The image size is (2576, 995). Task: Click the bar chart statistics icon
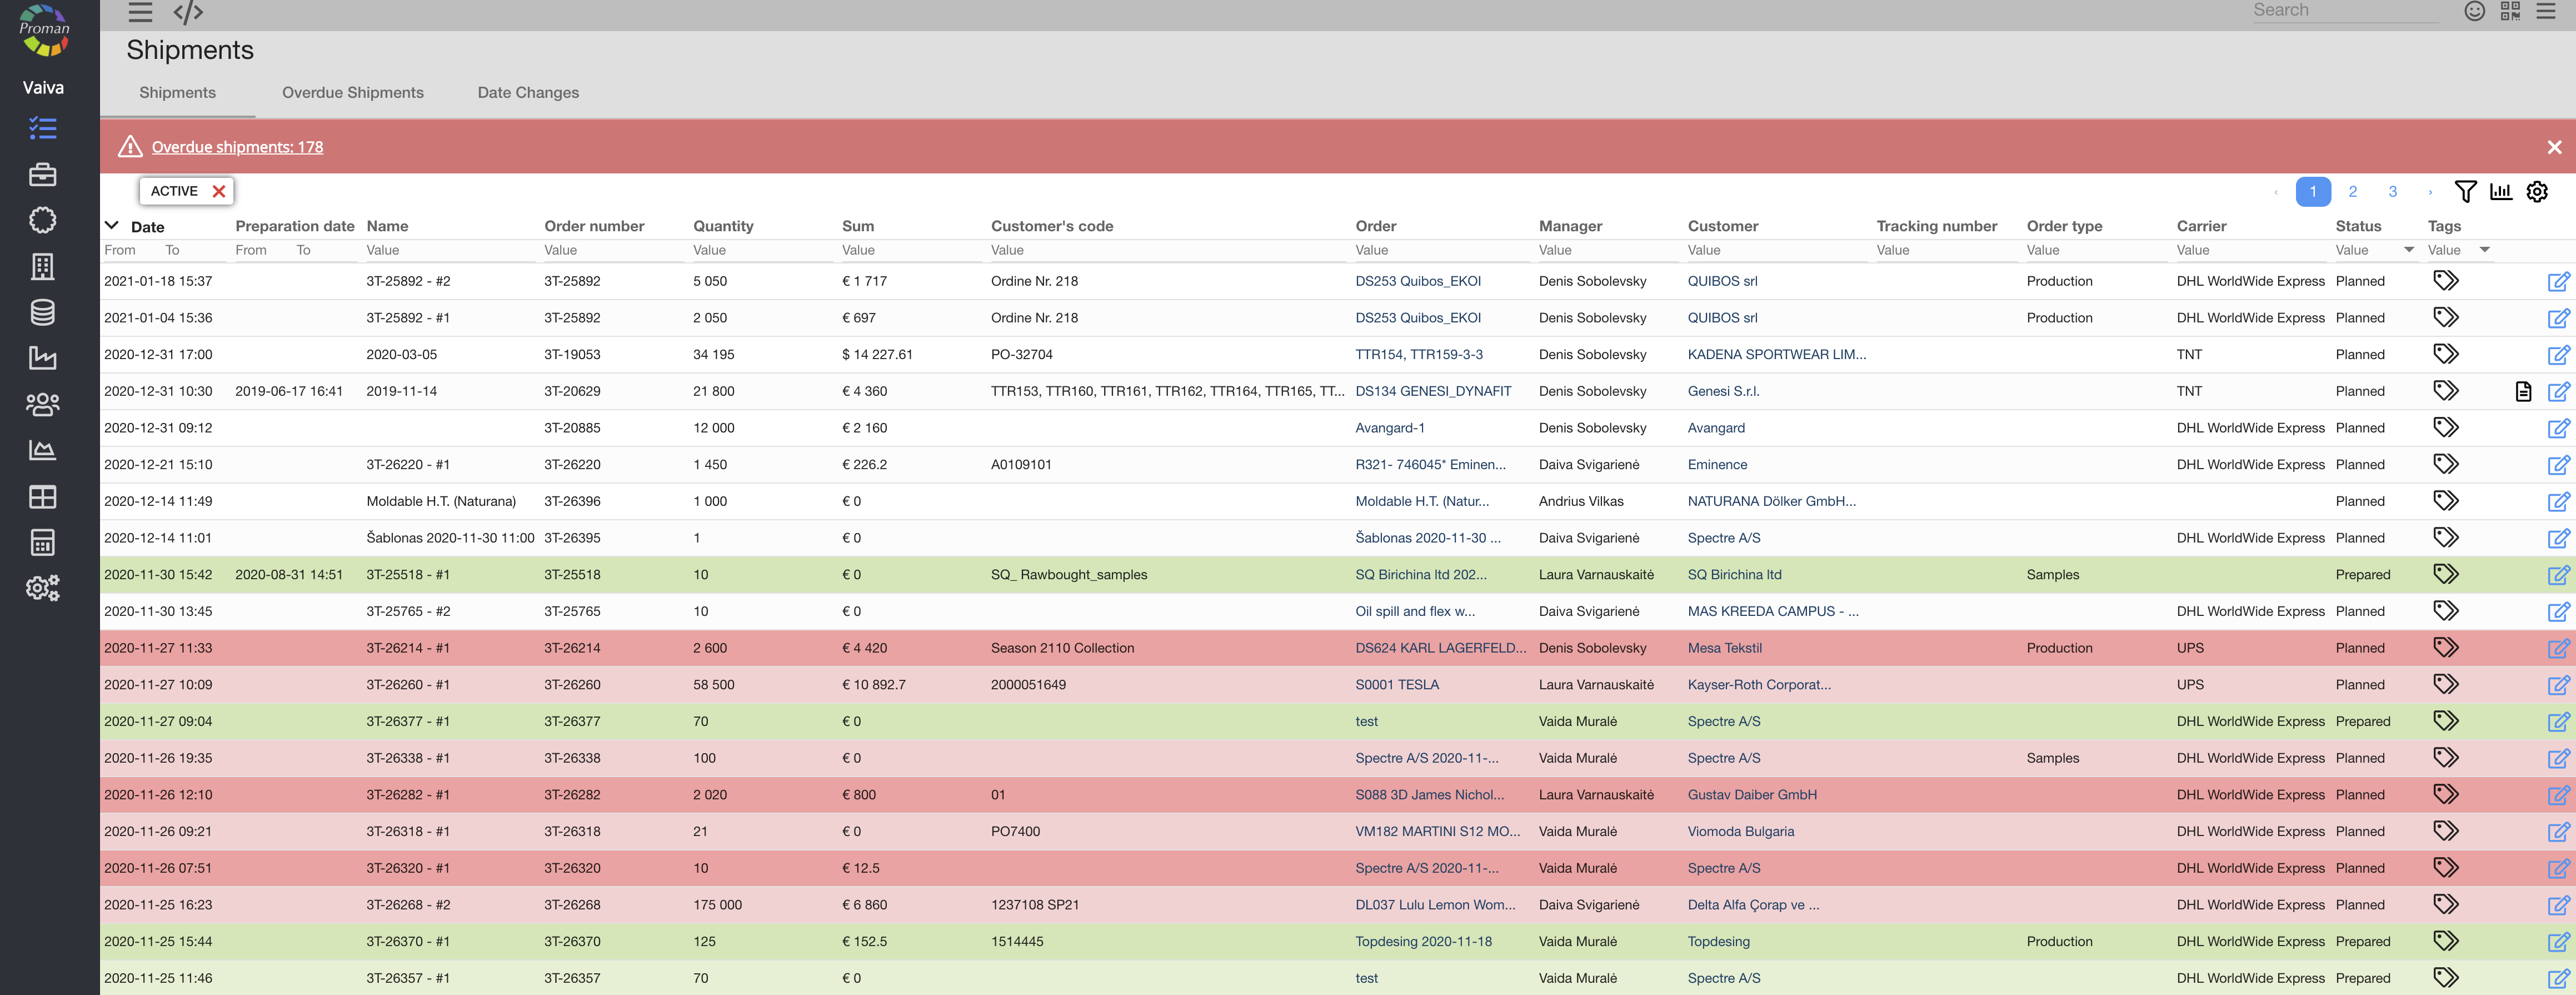(2500, 191)
